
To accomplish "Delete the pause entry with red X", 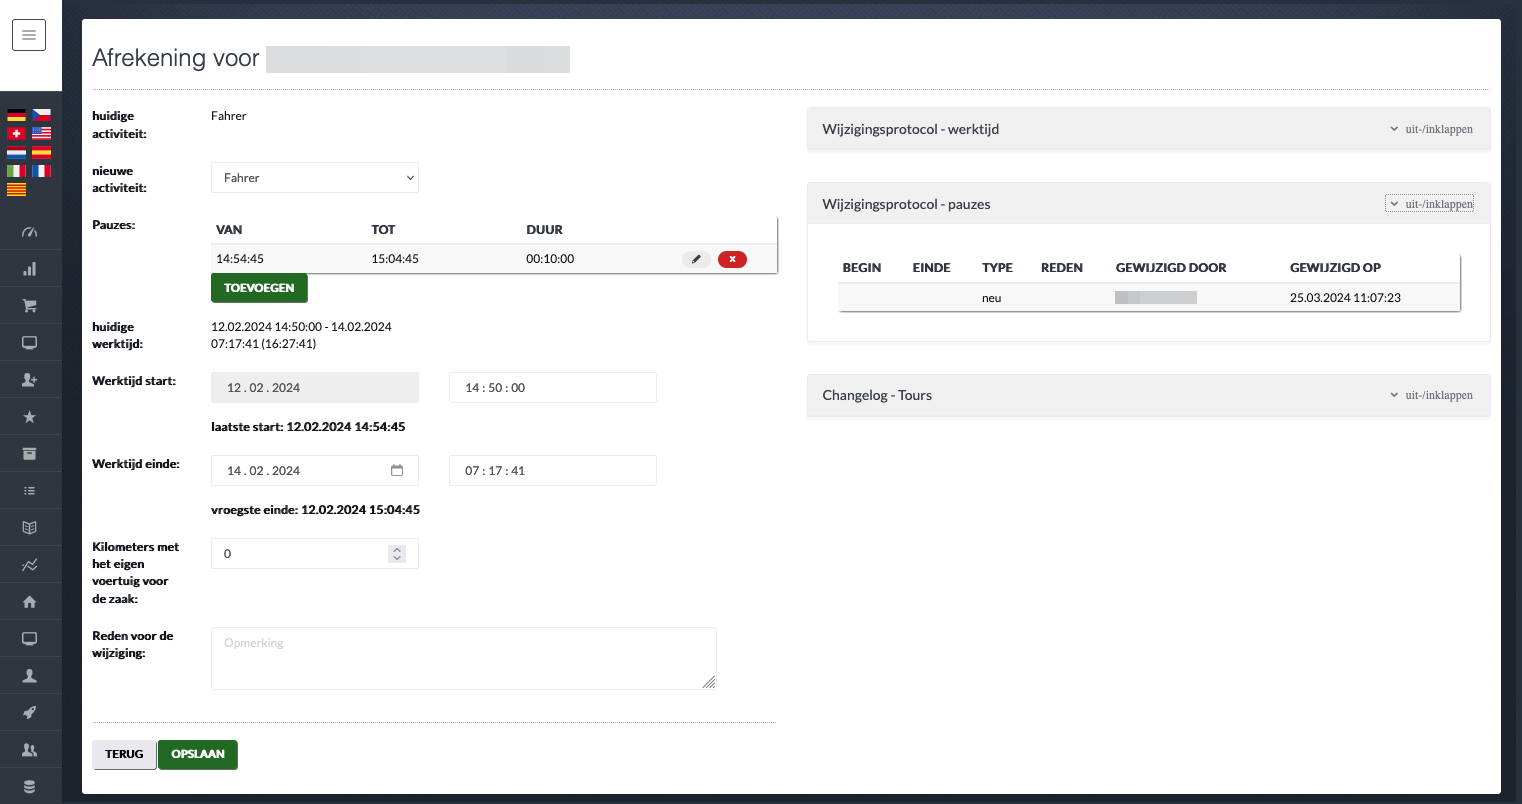I will pos(732,259).
